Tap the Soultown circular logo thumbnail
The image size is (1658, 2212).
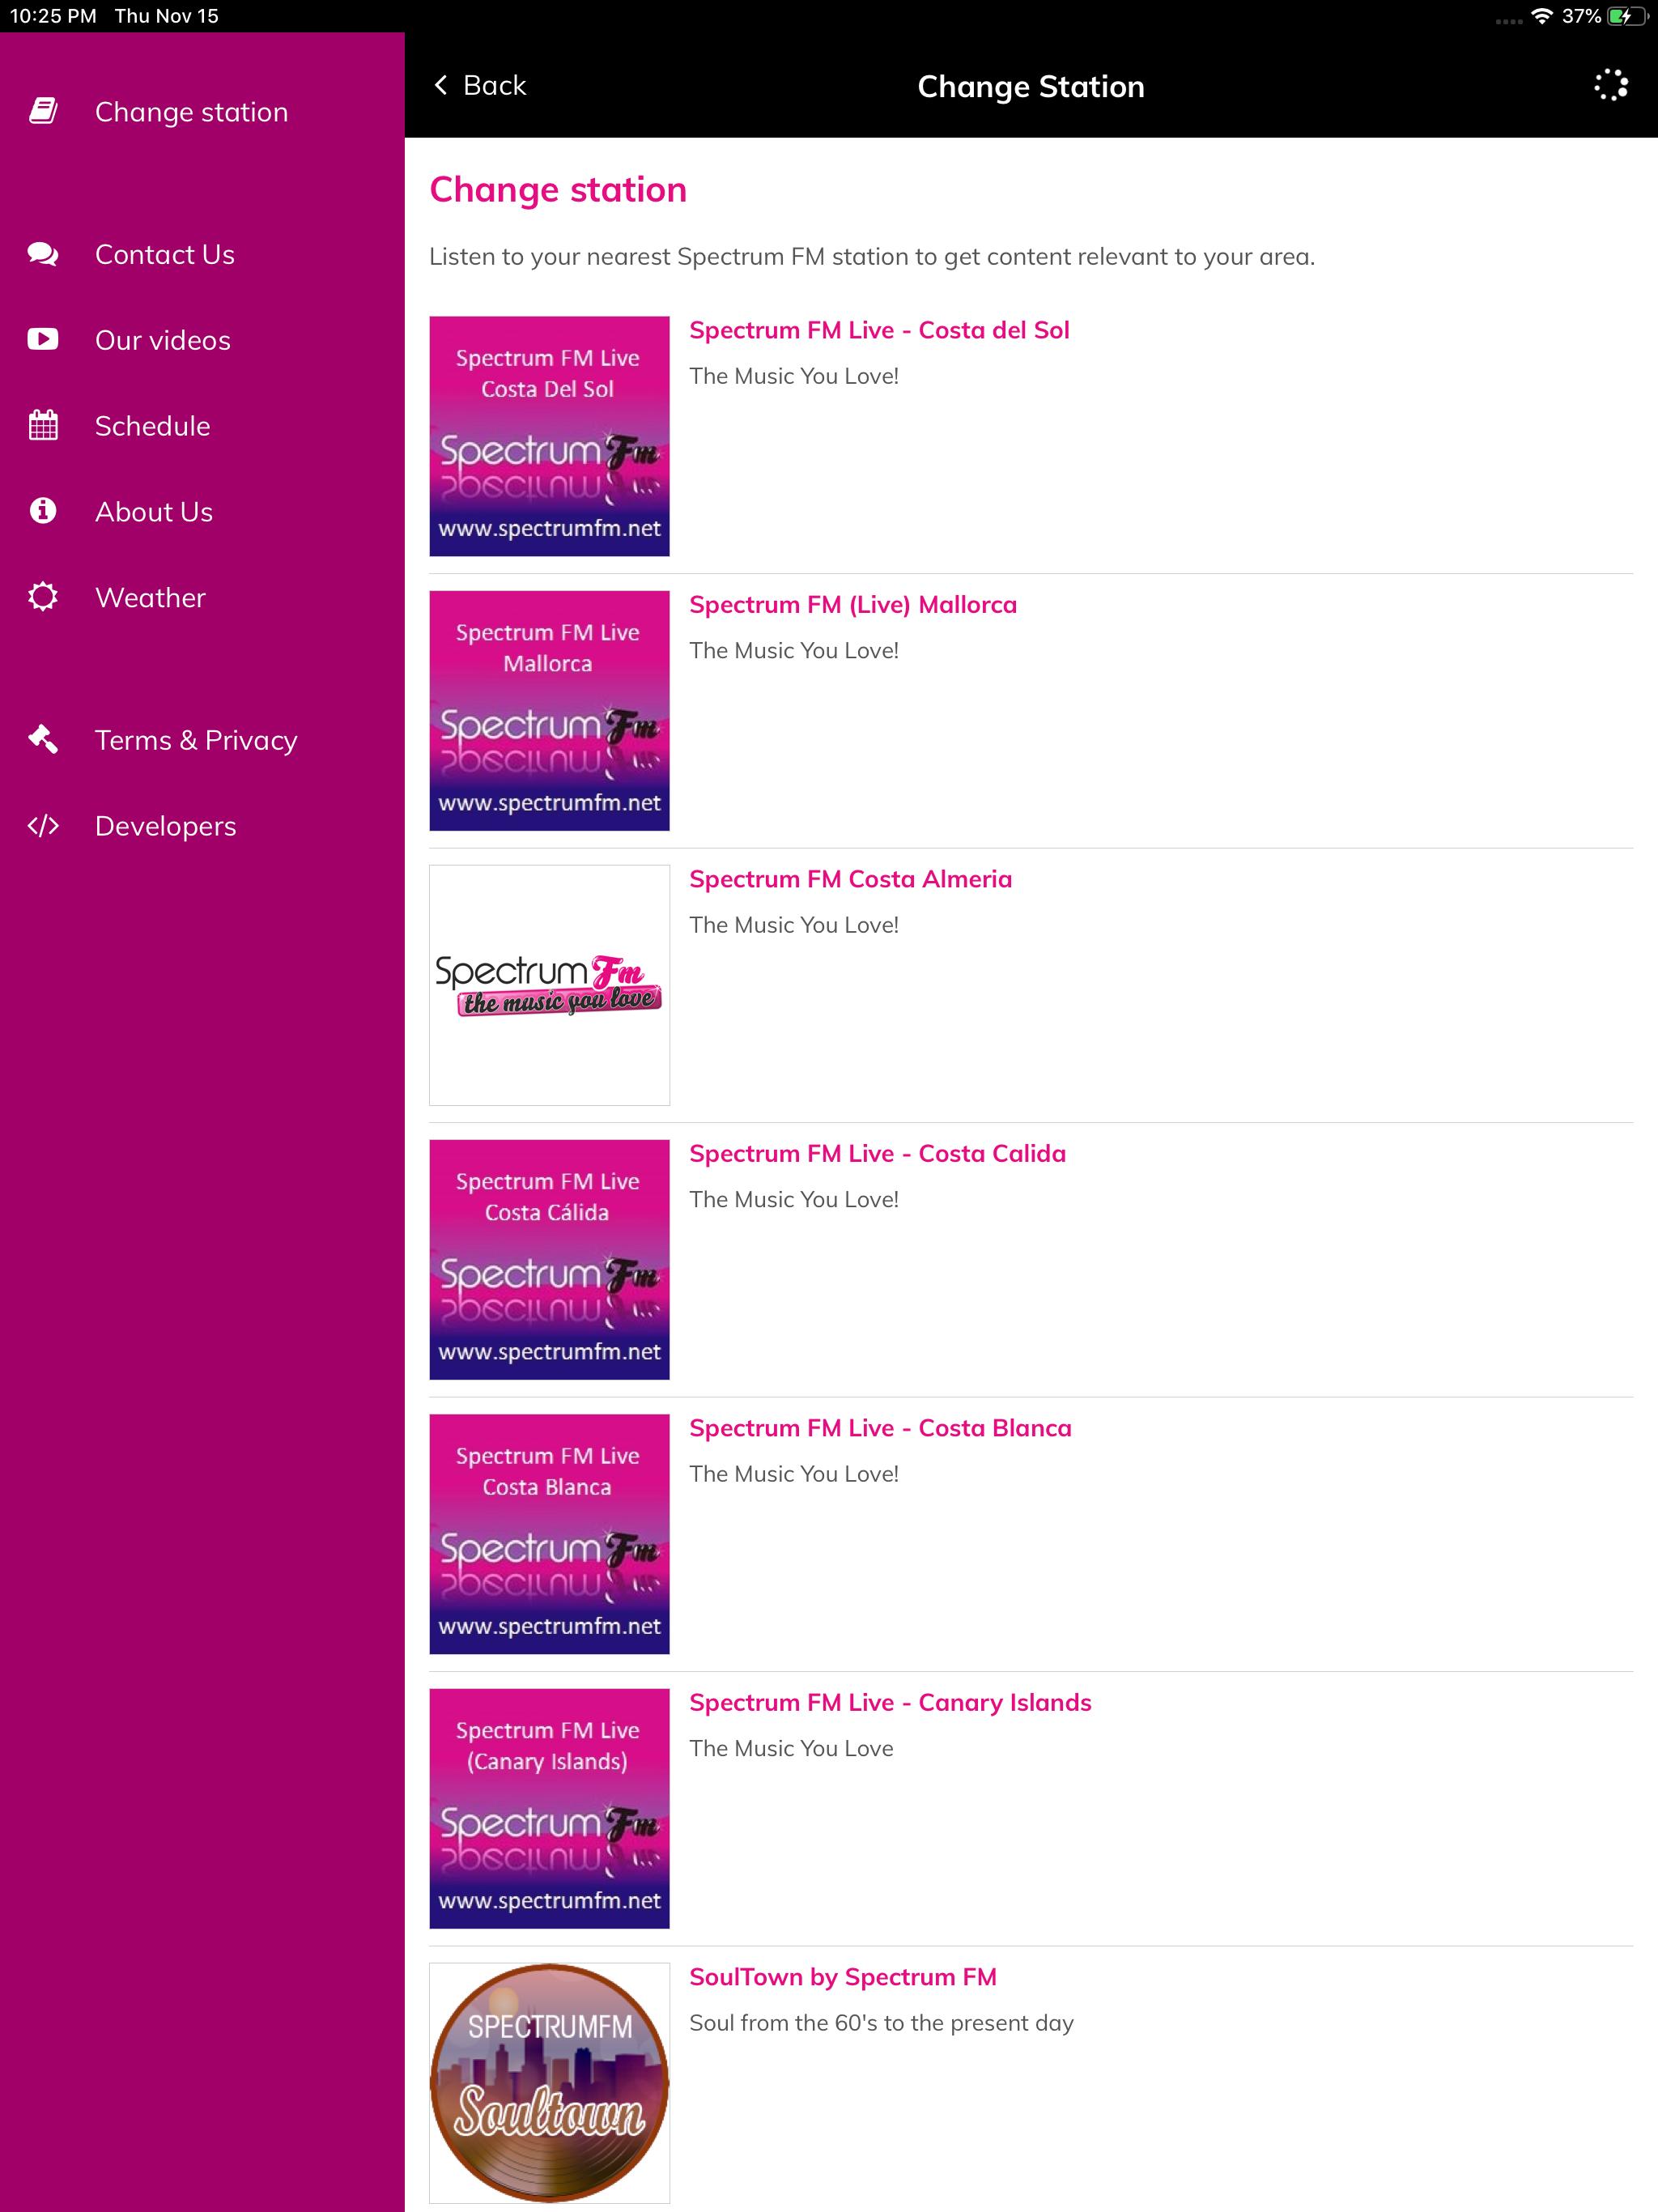pyautogui.click(x=549, y=2083)
